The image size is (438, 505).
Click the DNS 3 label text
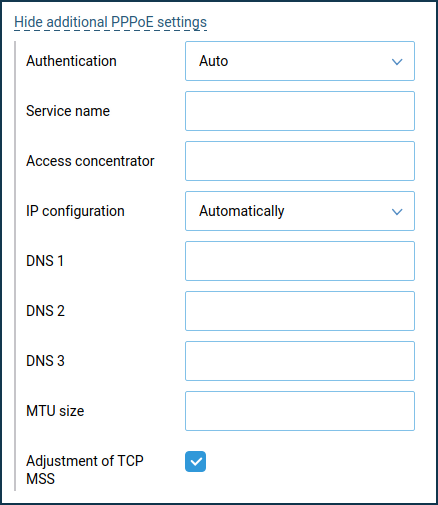(x=45, y=361)
